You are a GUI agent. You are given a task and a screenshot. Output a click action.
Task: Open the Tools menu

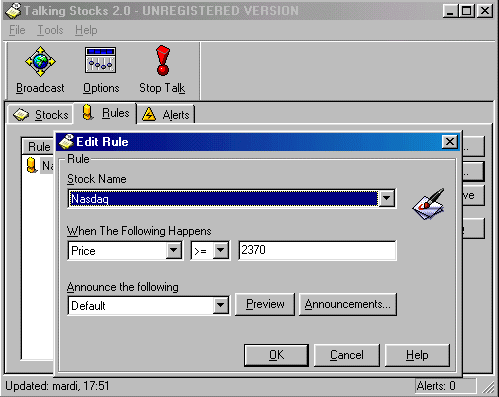pos(50,30)
